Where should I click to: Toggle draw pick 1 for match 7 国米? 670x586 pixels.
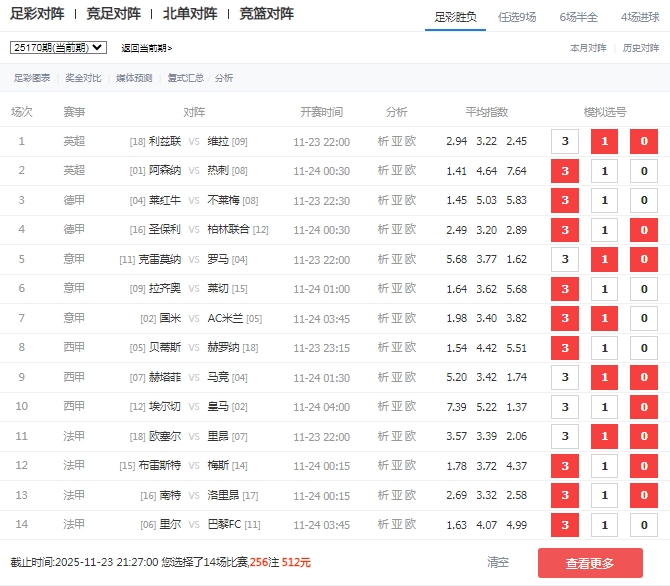604,319
